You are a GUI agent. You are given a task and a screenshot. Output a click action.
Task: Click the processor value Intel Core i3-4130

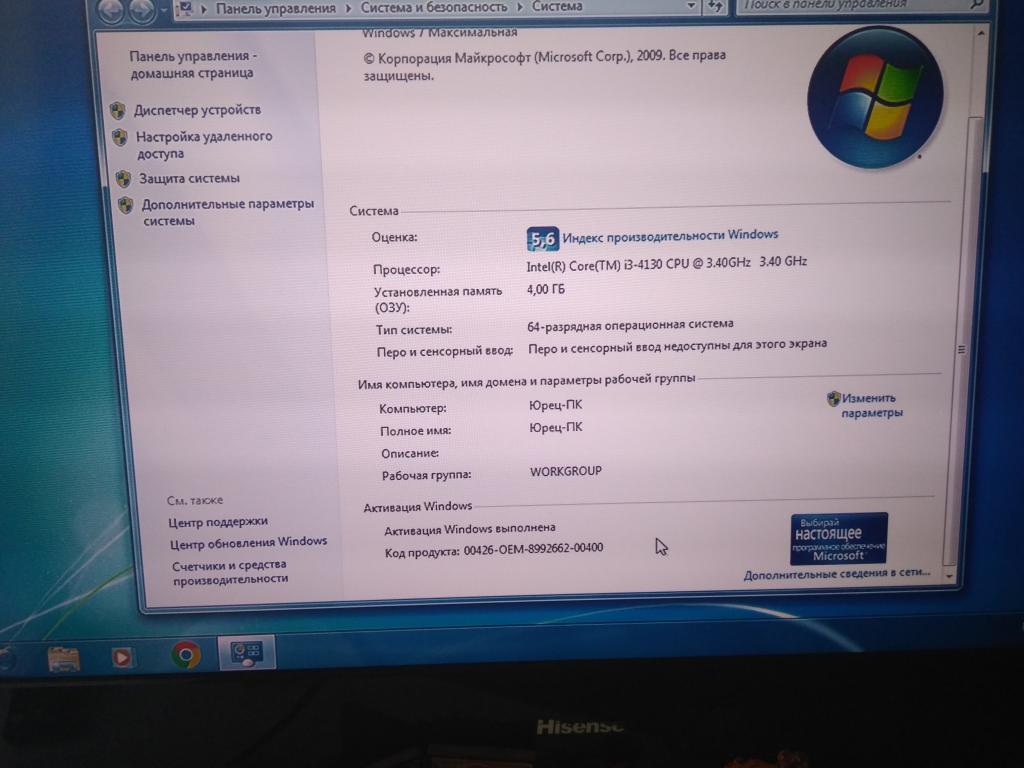tap(667, 264)
